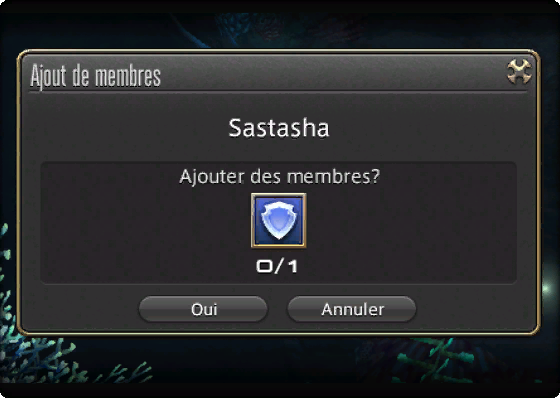Click the Sastasha duty name
560x400 pixels.
279,128
